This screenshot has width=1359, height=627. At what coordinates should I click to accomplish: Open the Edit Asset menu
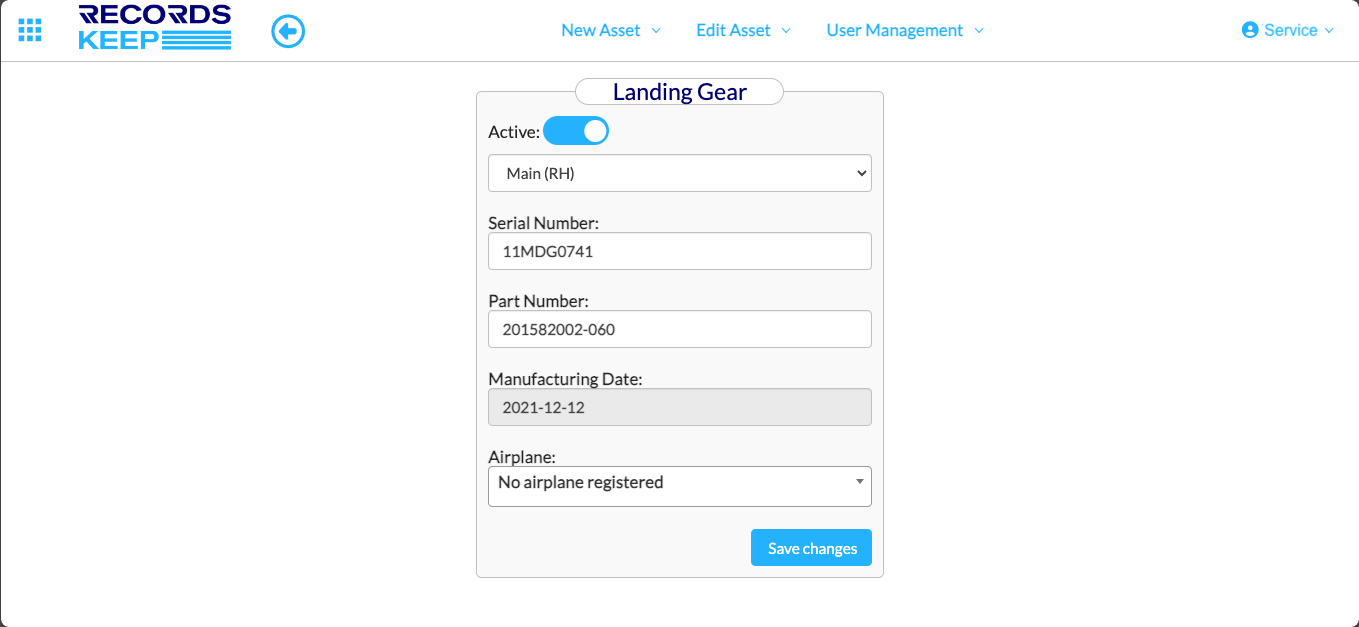[x=733, y=30]
